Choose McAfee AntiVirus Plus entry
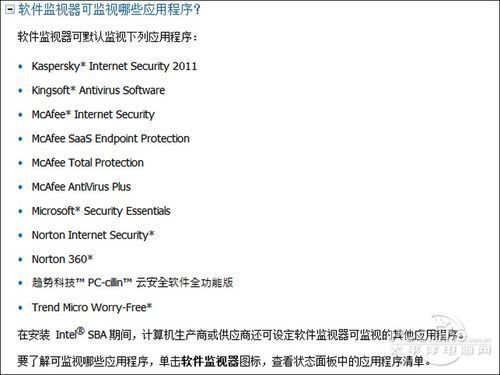500x375 pixels. click(81, 187)
